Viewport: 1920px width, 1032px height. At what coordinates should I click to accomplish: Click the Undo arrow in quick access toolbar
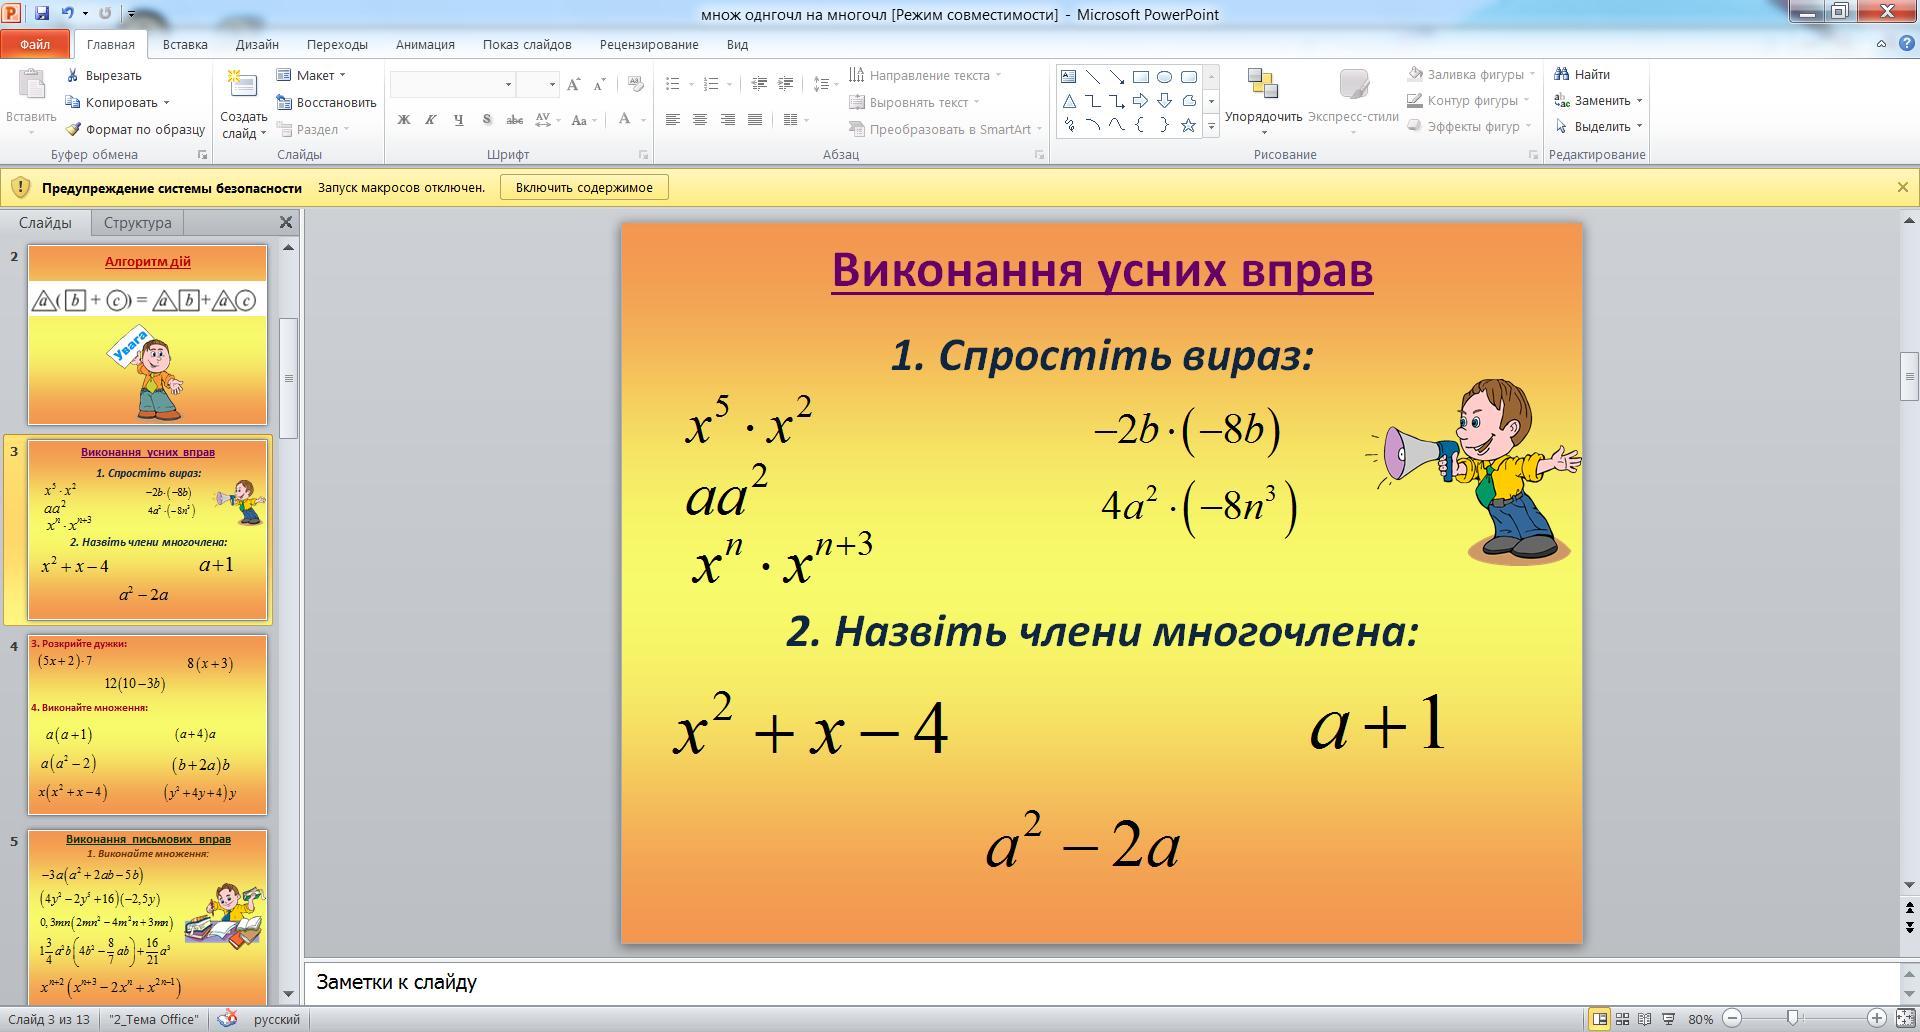click(x=67, y=13)
